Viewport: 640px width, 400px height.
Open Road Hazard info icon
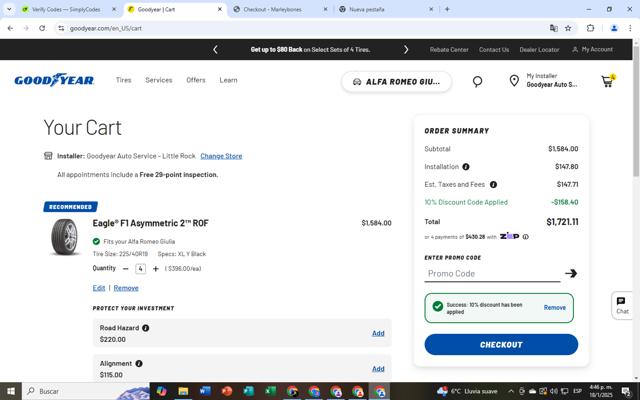point(145,328)
